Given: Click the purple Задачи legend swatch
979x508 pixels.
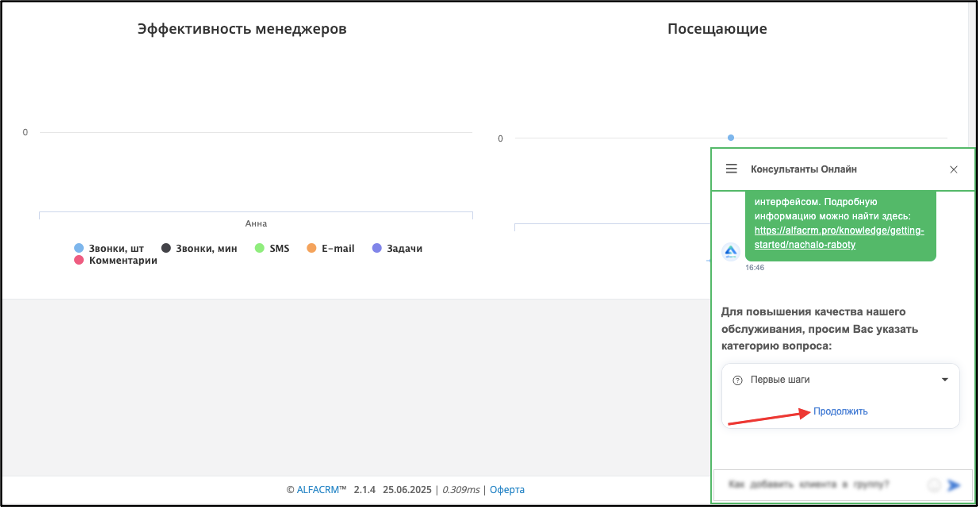Looking at the screenshot, I should click(377, 248).
